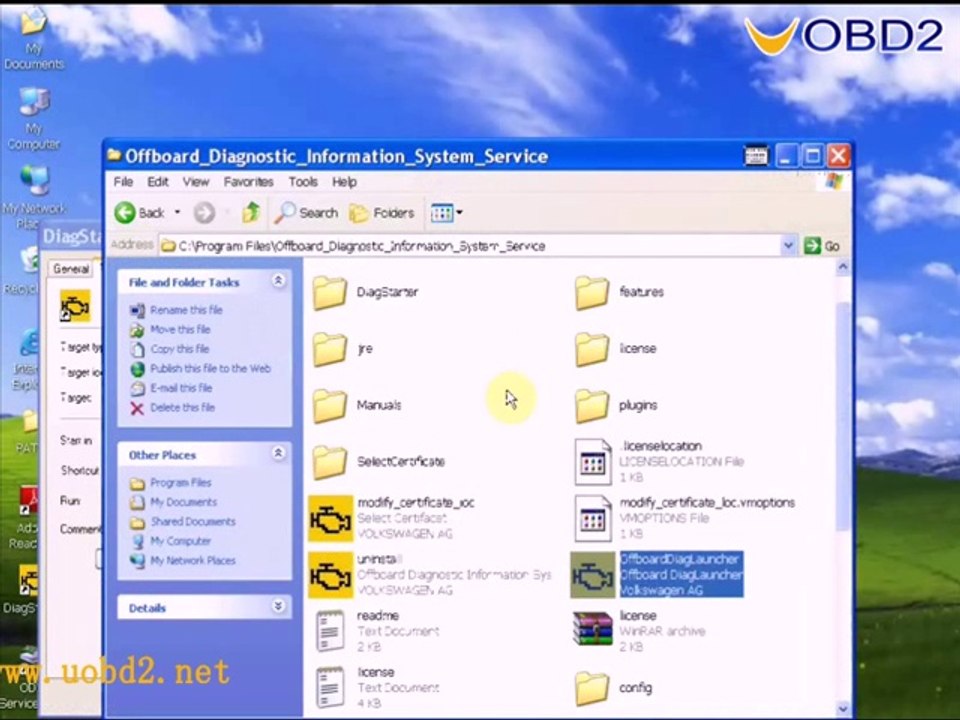
Task: Select the OffboardDiagLauncher engine icon
Action: point(593,575)
